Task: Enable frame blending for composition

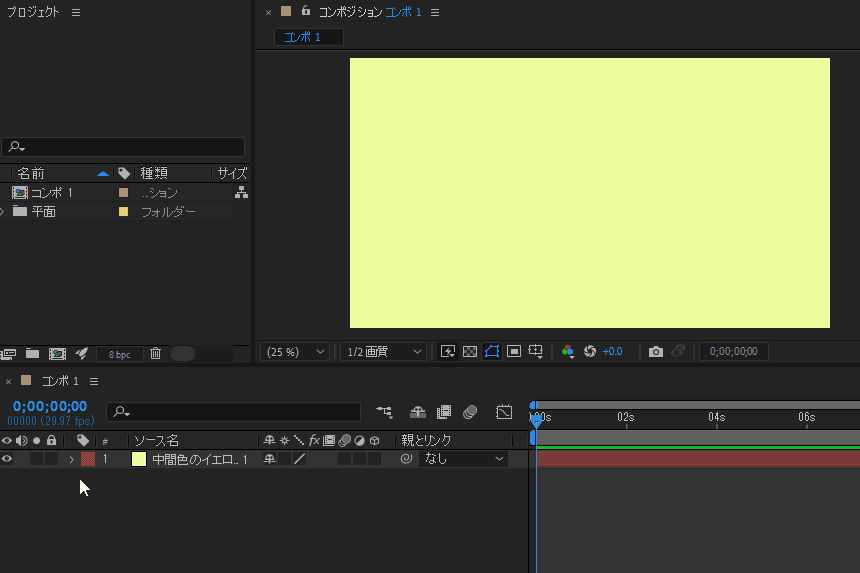Action: tap(444, 412)
